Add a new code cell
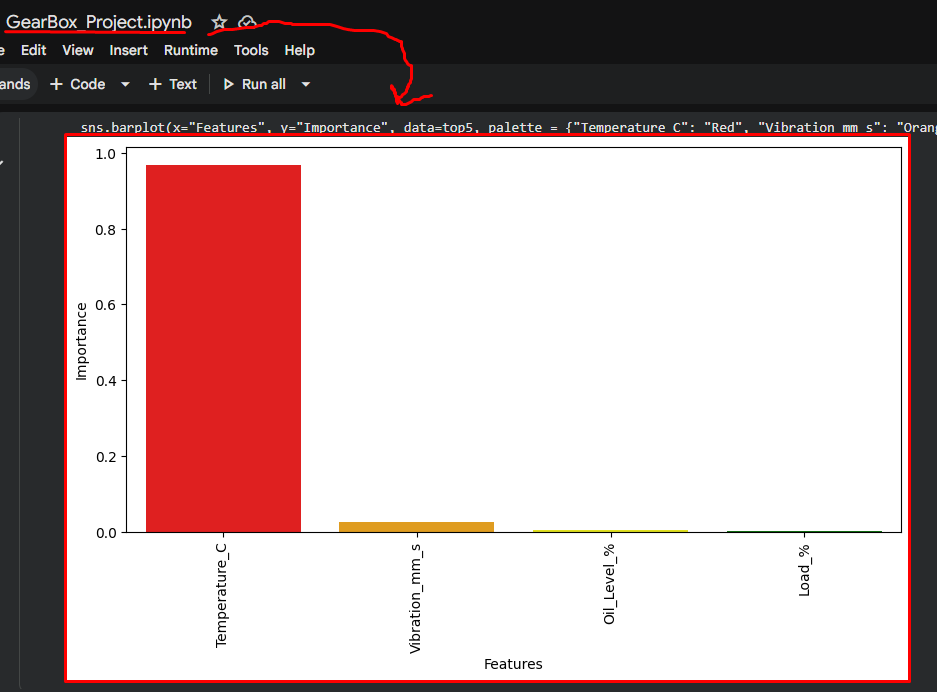 click(x=77, y=84)
